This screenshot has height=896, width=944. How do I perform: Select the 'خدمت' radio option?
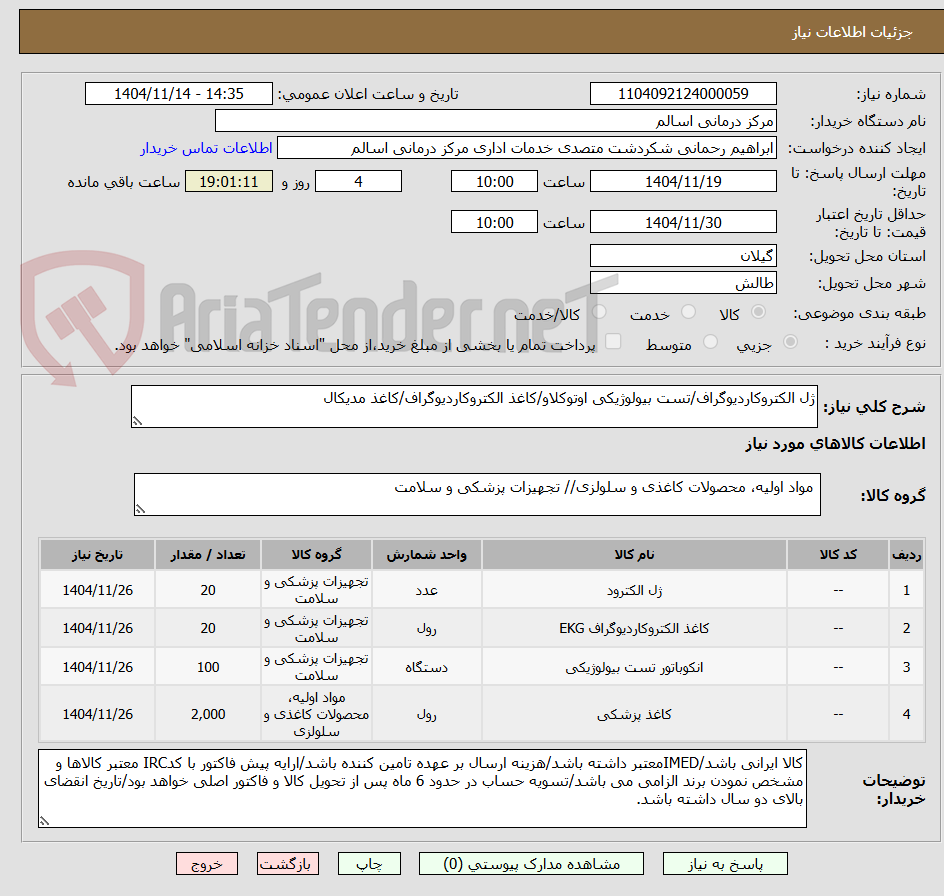[688, 311]
